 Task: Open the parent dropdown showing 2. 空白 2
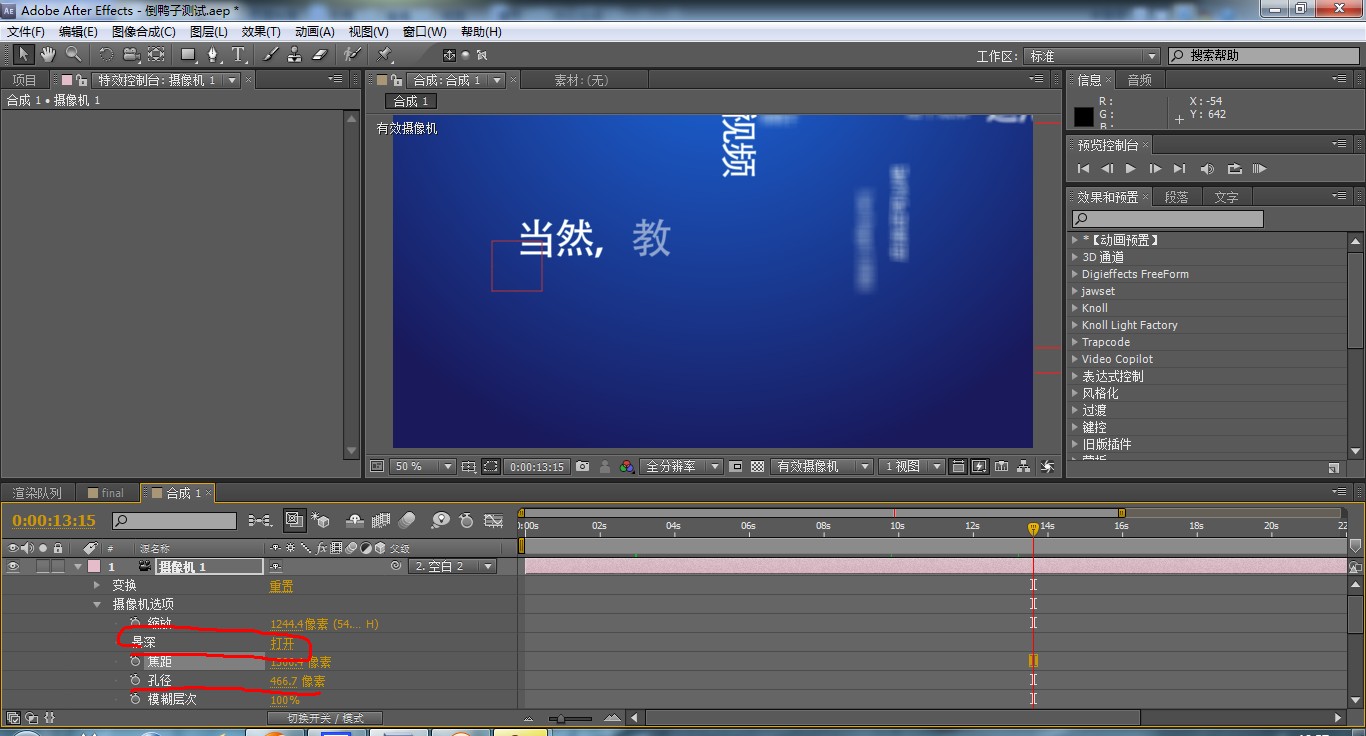coord(452,566)
